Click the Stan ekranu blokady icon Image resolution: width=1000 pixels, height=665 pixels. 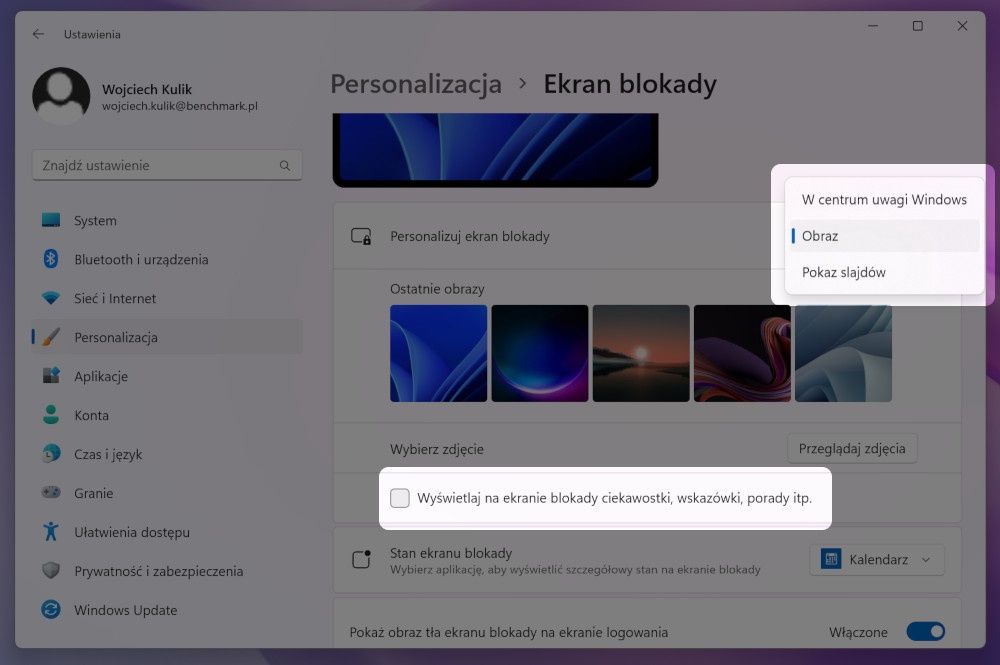pyautogui.click(x=362, y=559)
